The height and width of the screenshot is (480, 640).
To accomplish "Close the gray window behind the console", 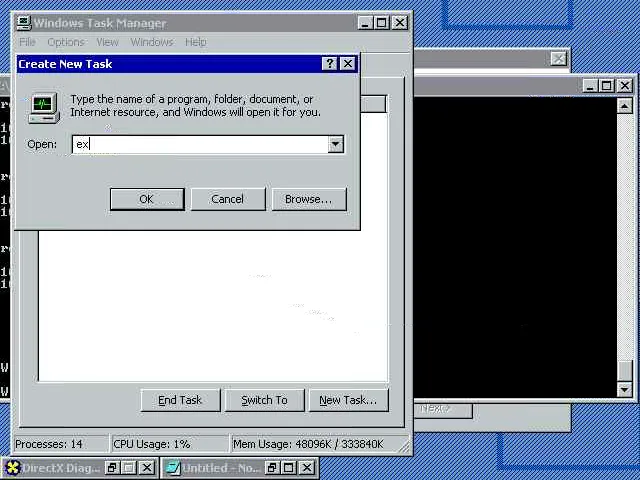I will coord(558,59).
